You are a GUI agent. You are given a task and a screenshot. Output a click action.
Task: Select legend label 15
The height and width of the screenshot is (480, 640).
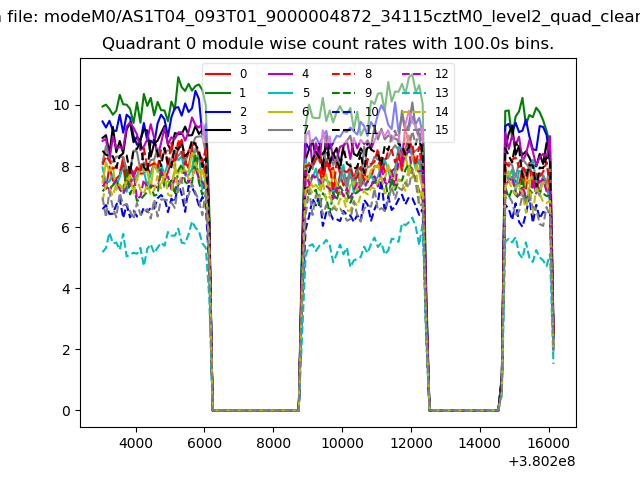[x=441, y=130]
